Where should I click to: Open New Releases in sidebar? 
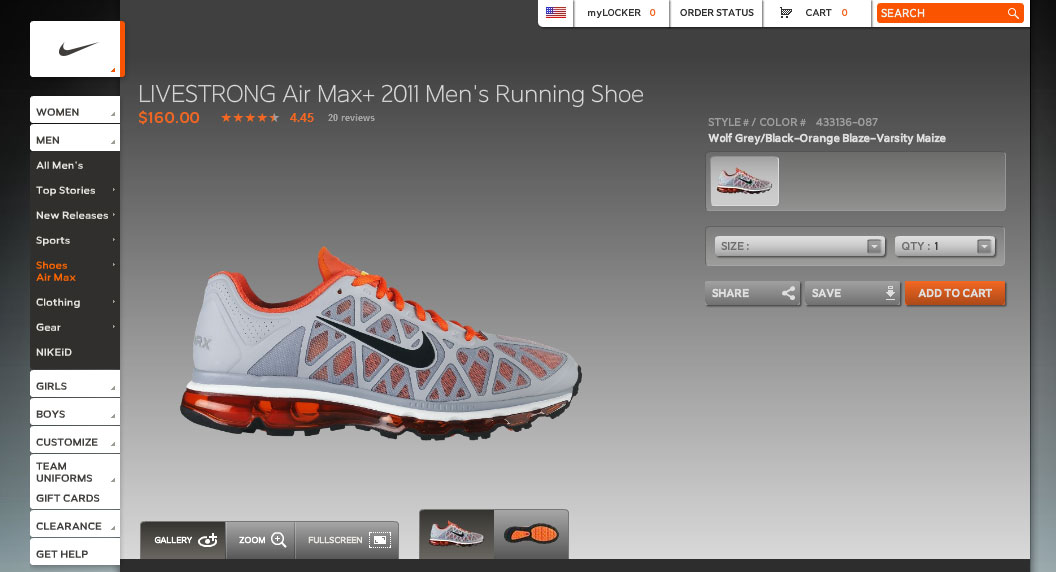(x=72, y=215)
